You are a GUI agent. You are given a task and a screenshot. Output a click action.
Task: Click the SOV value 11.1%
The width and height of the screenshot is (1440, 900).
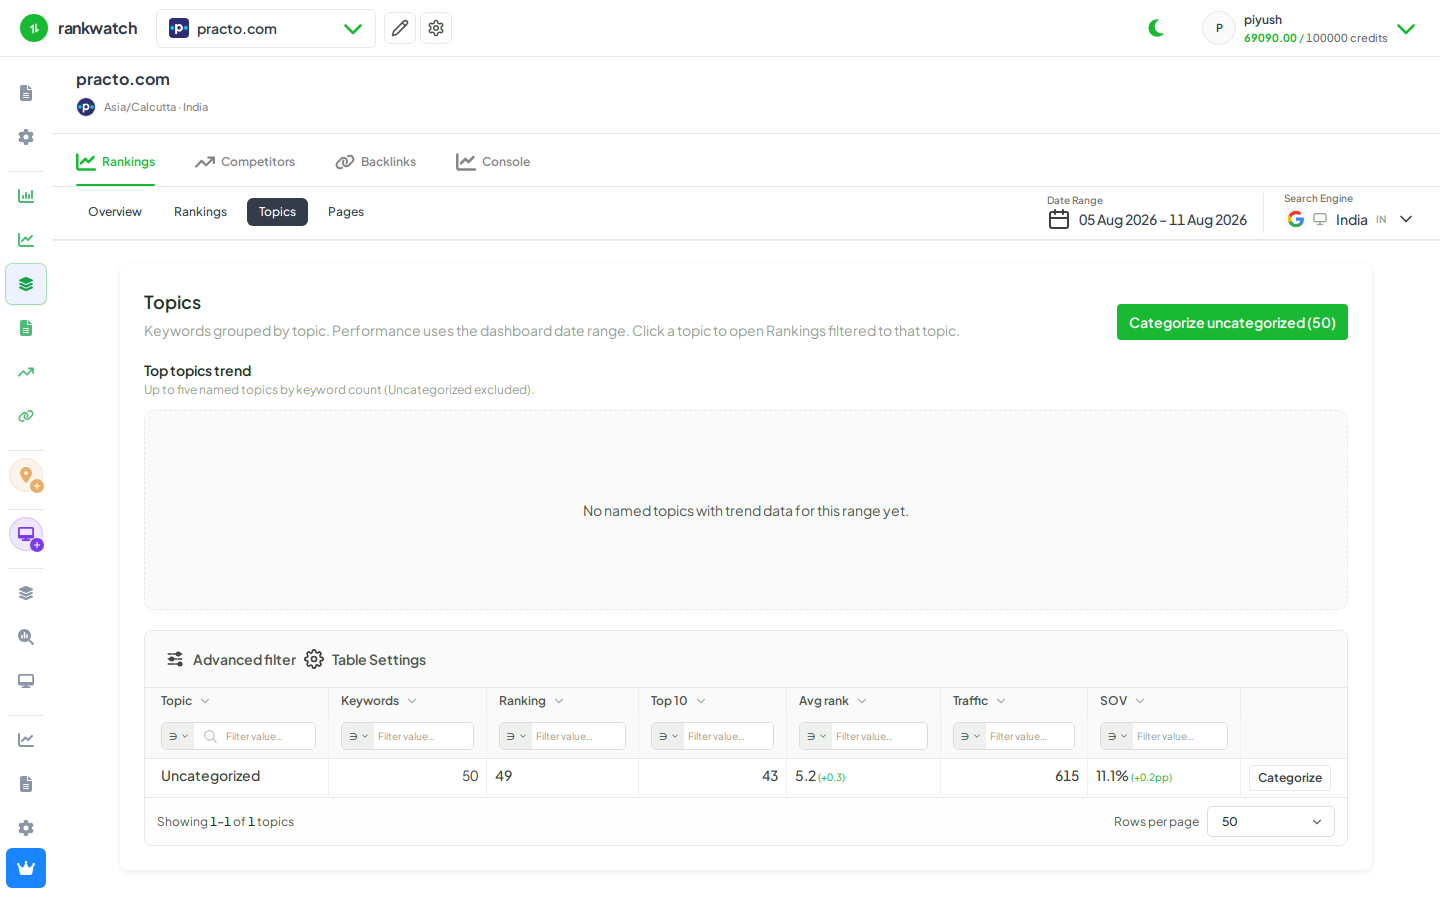pos(1112,776)
